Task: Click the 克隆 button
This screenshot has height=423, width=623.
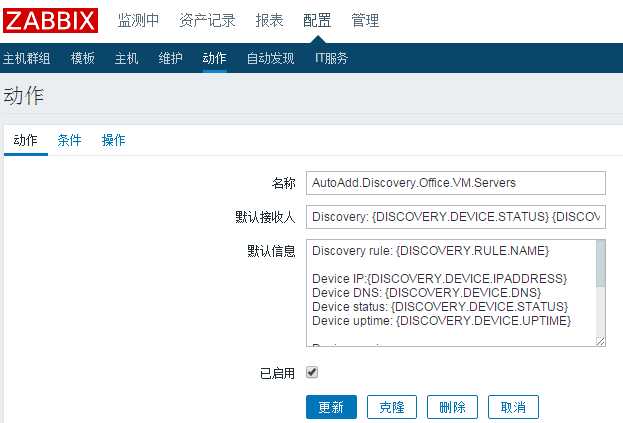Action: tap(392, 407)
